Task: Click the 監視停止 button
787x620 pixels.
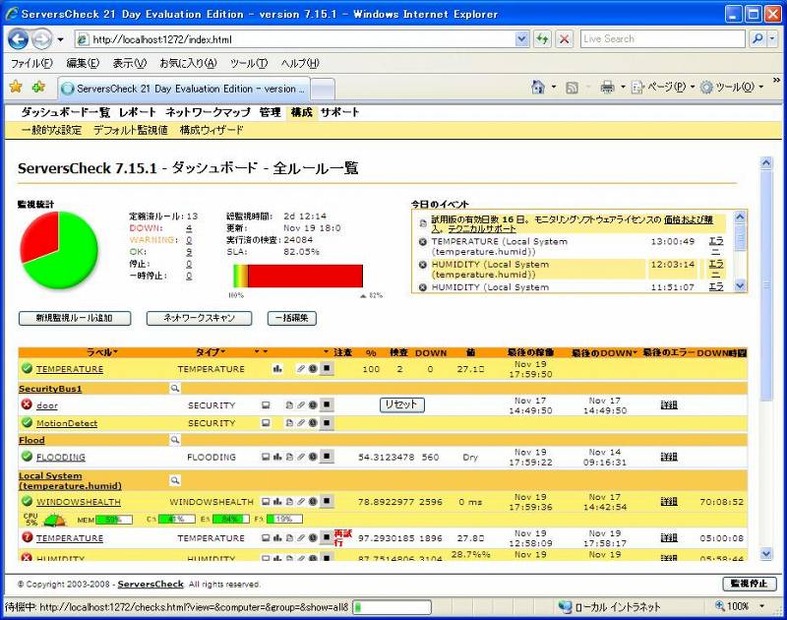Action: click(x=749, y=583)
